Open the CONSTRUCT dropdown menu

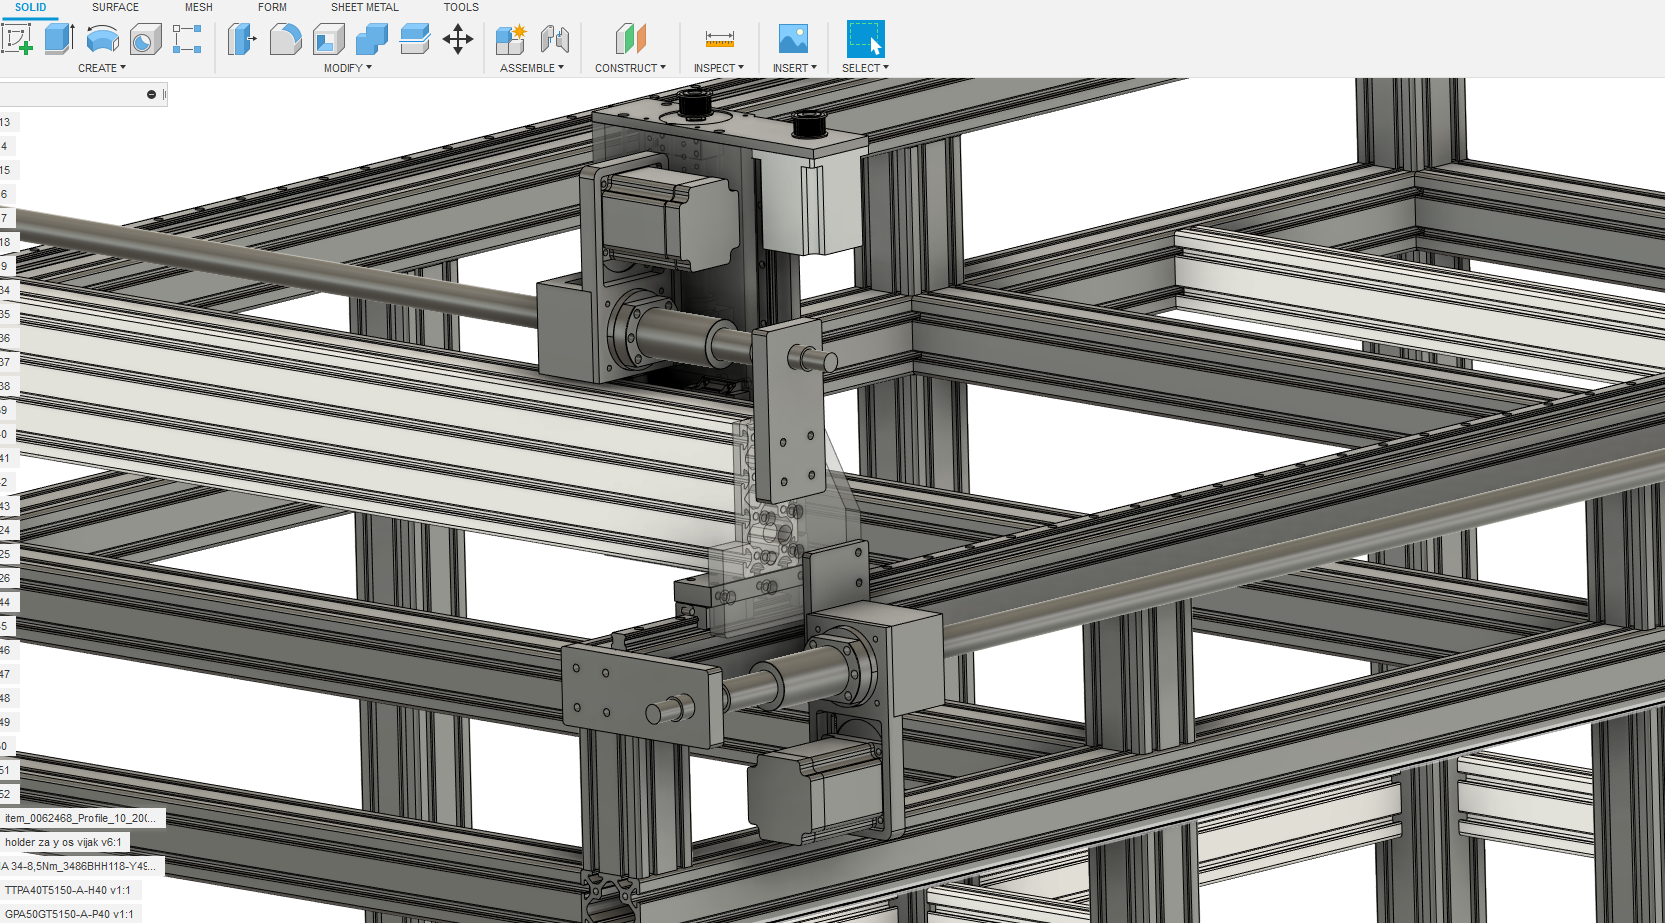(x=630, y=68)
